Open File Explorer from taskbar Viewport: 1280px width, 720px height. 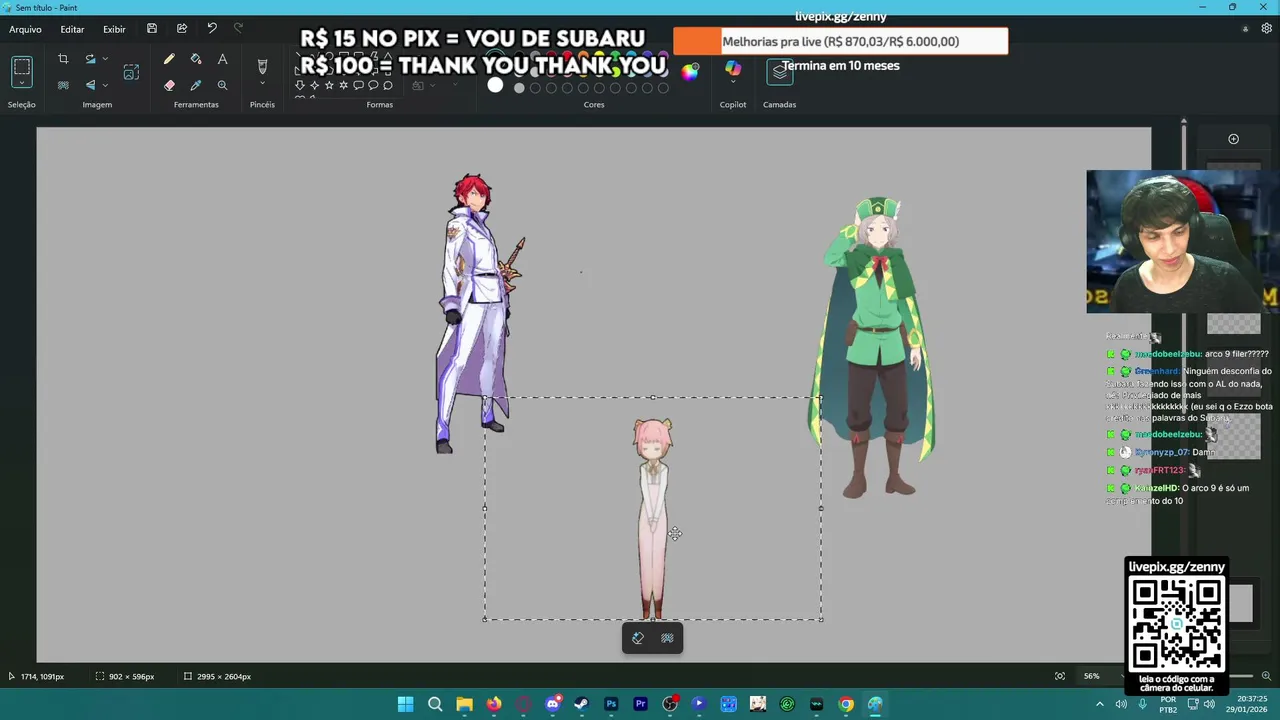click(x=464, y=704)
